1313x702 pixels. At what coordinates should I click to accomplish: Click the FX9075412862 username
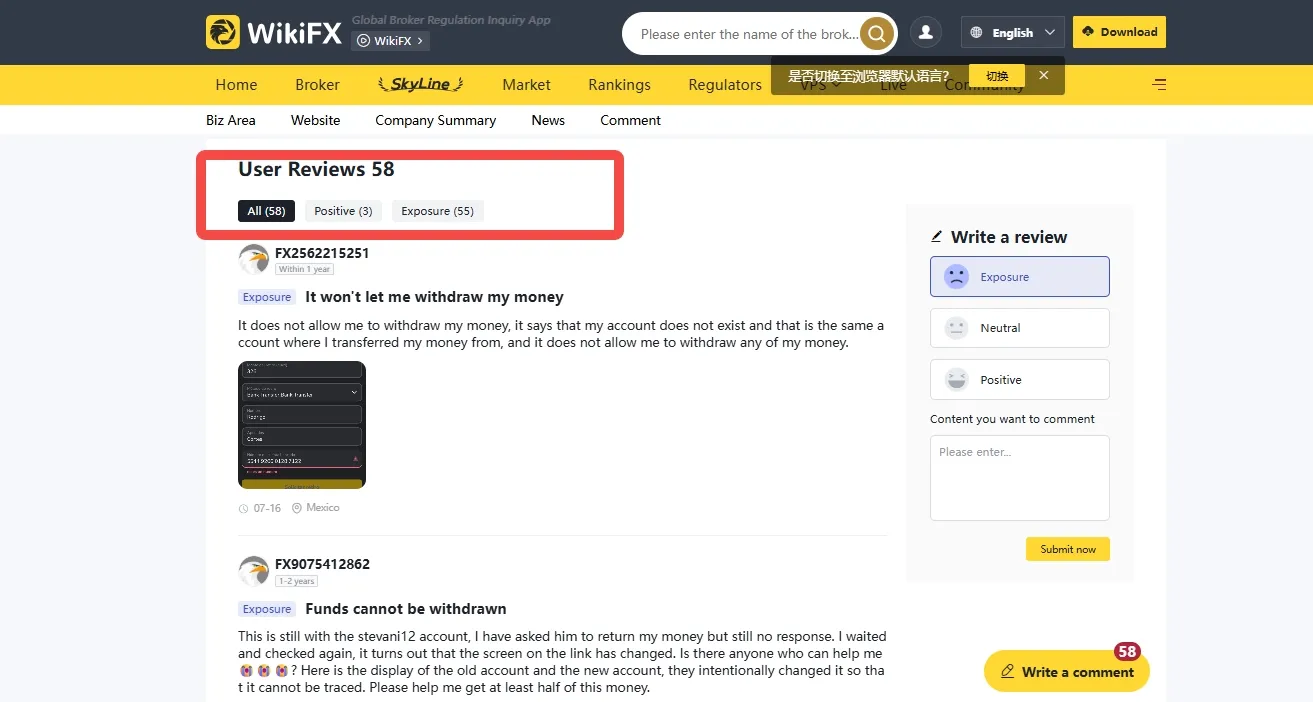point(322,564)
